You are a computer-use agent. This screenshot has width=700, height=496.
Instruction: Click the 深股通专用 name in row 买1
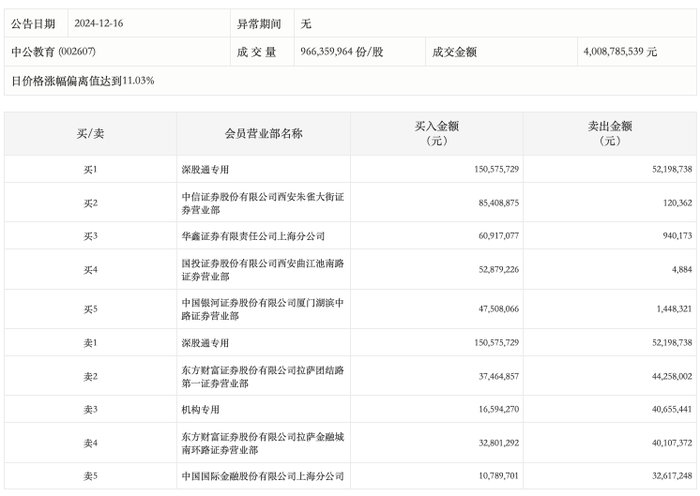tap(204, 169)
